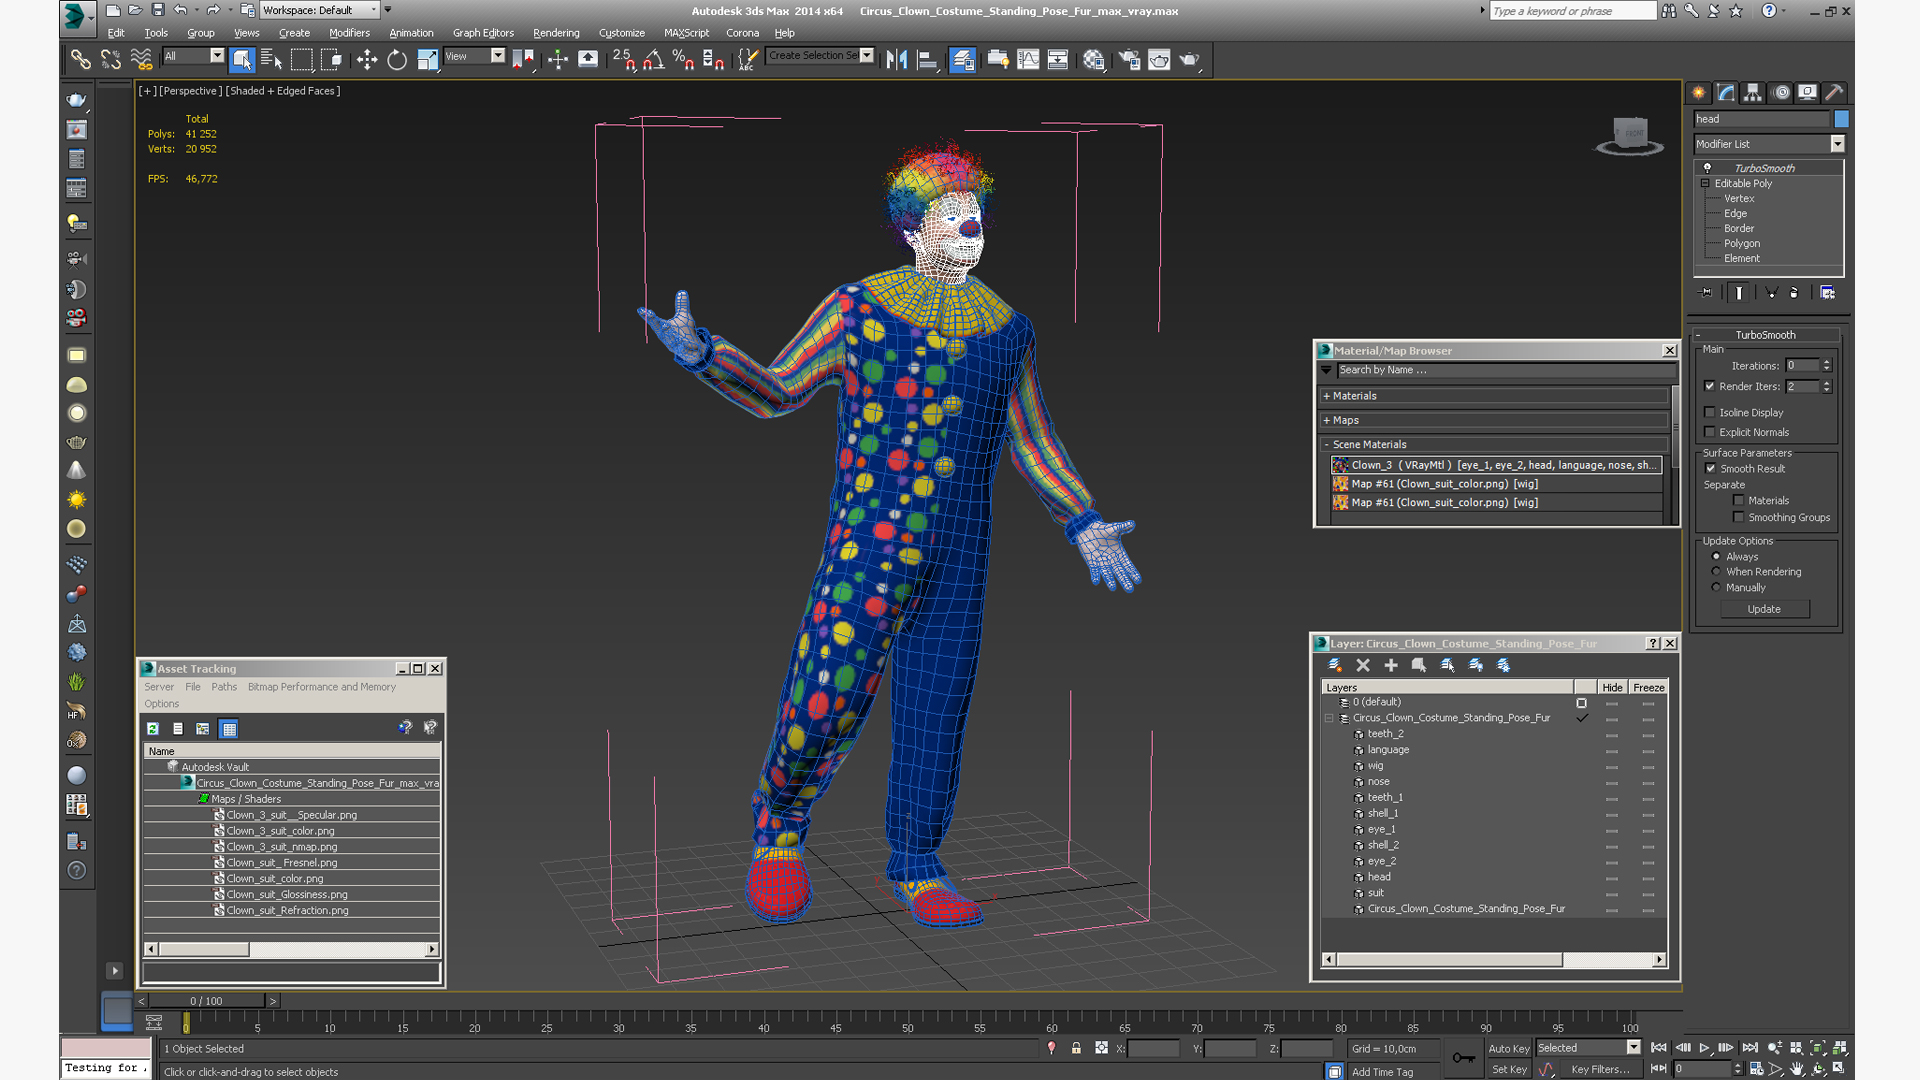The height and width of the screenshot is (1080, 1920).
Task: Click Refresh icon in Asset Tracking
Action: click(x=153, y=729)
